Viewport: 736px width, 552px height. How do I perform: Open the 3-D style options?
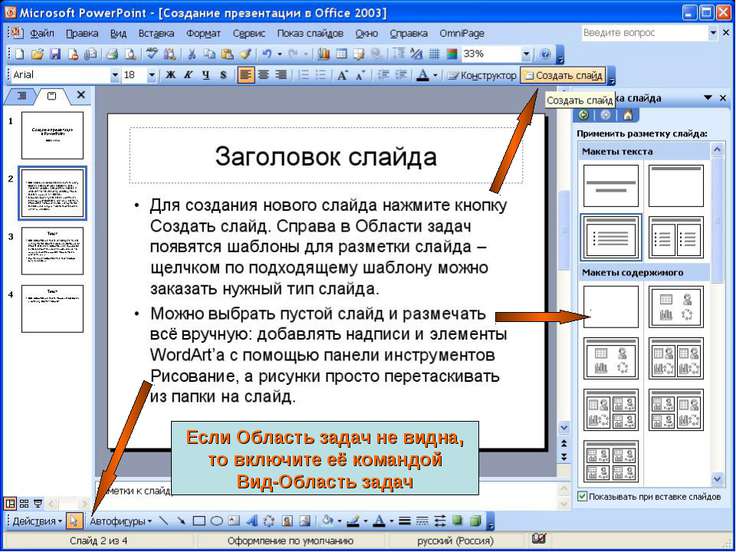click(475, 521)
